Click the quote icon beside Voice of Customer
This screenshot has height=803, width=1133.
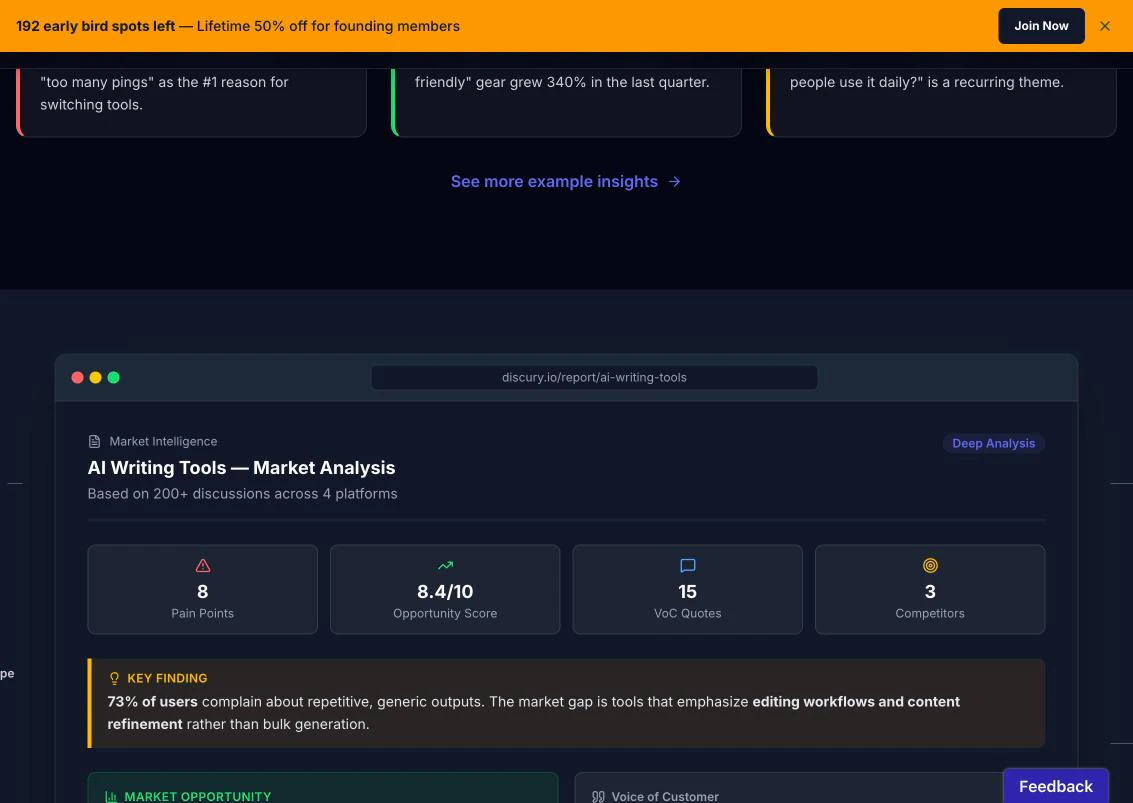598,796
